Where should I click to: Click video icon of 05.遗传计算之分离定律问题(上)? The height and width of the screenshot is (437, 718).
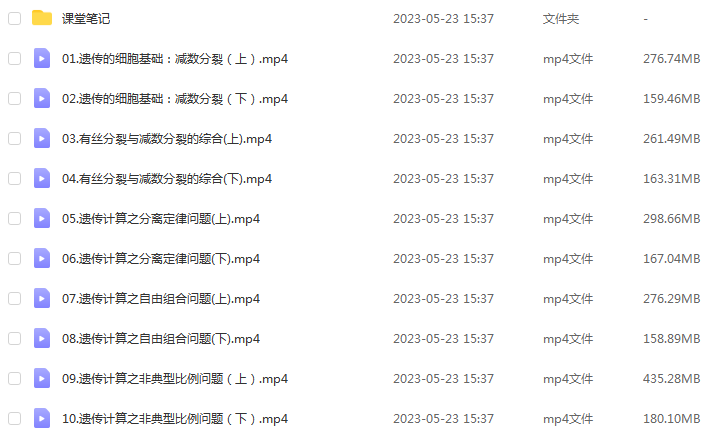(42, 218)
